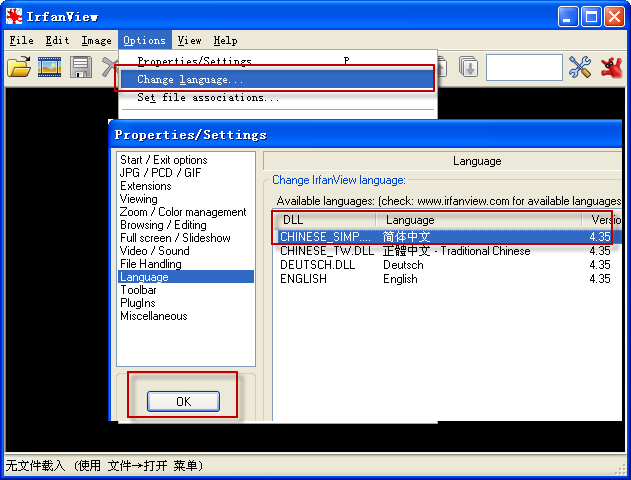Viewport: 631px width, 480px height.
Task: Start slideshow with the filmstrip toolbar icon
Action: (x=49, y=67)
